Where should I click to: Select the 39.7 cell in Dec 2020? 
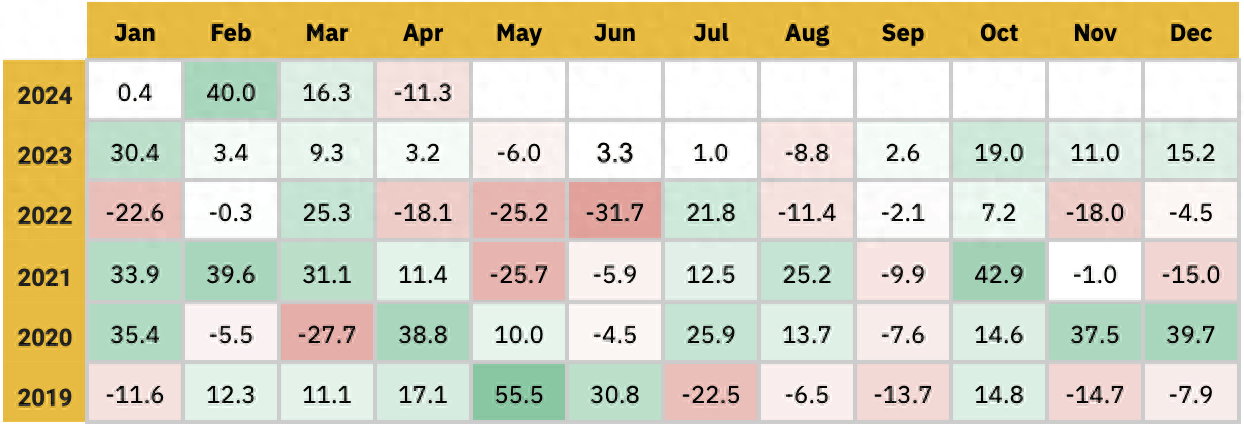click(x=1191, y=334)
